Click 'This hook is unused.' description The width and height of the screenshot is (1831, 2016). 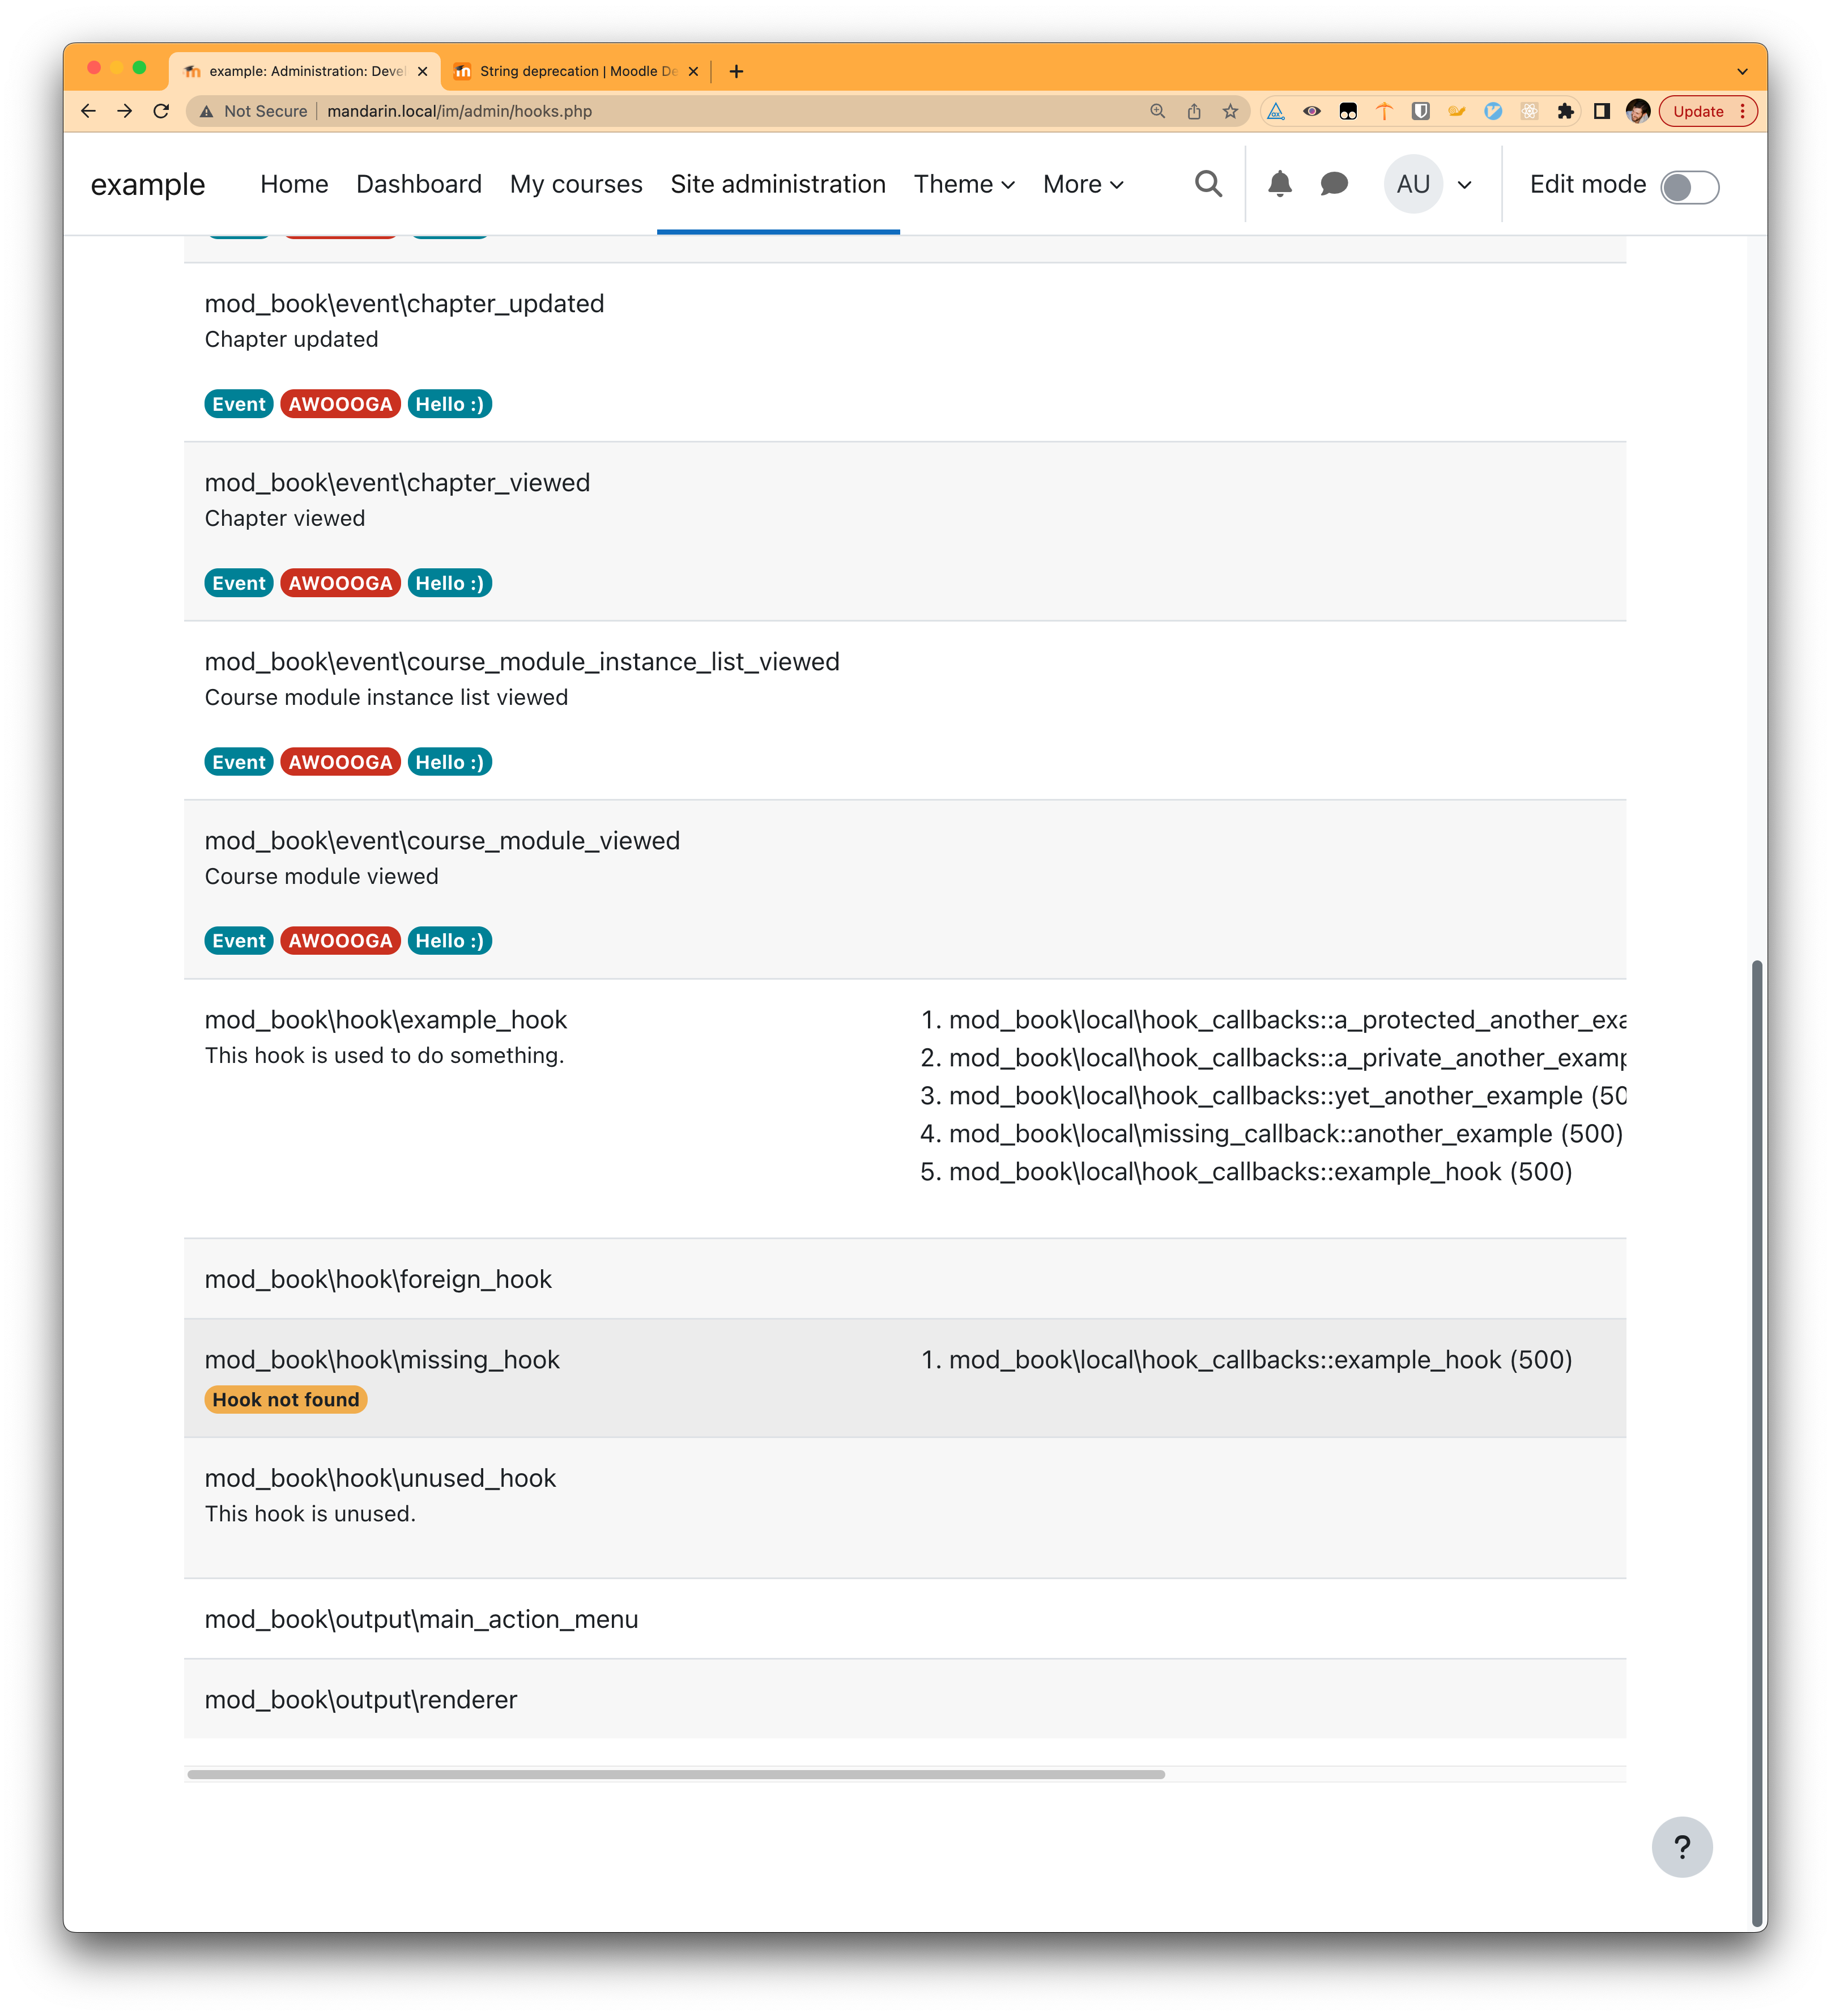[x=310, y=1514]
